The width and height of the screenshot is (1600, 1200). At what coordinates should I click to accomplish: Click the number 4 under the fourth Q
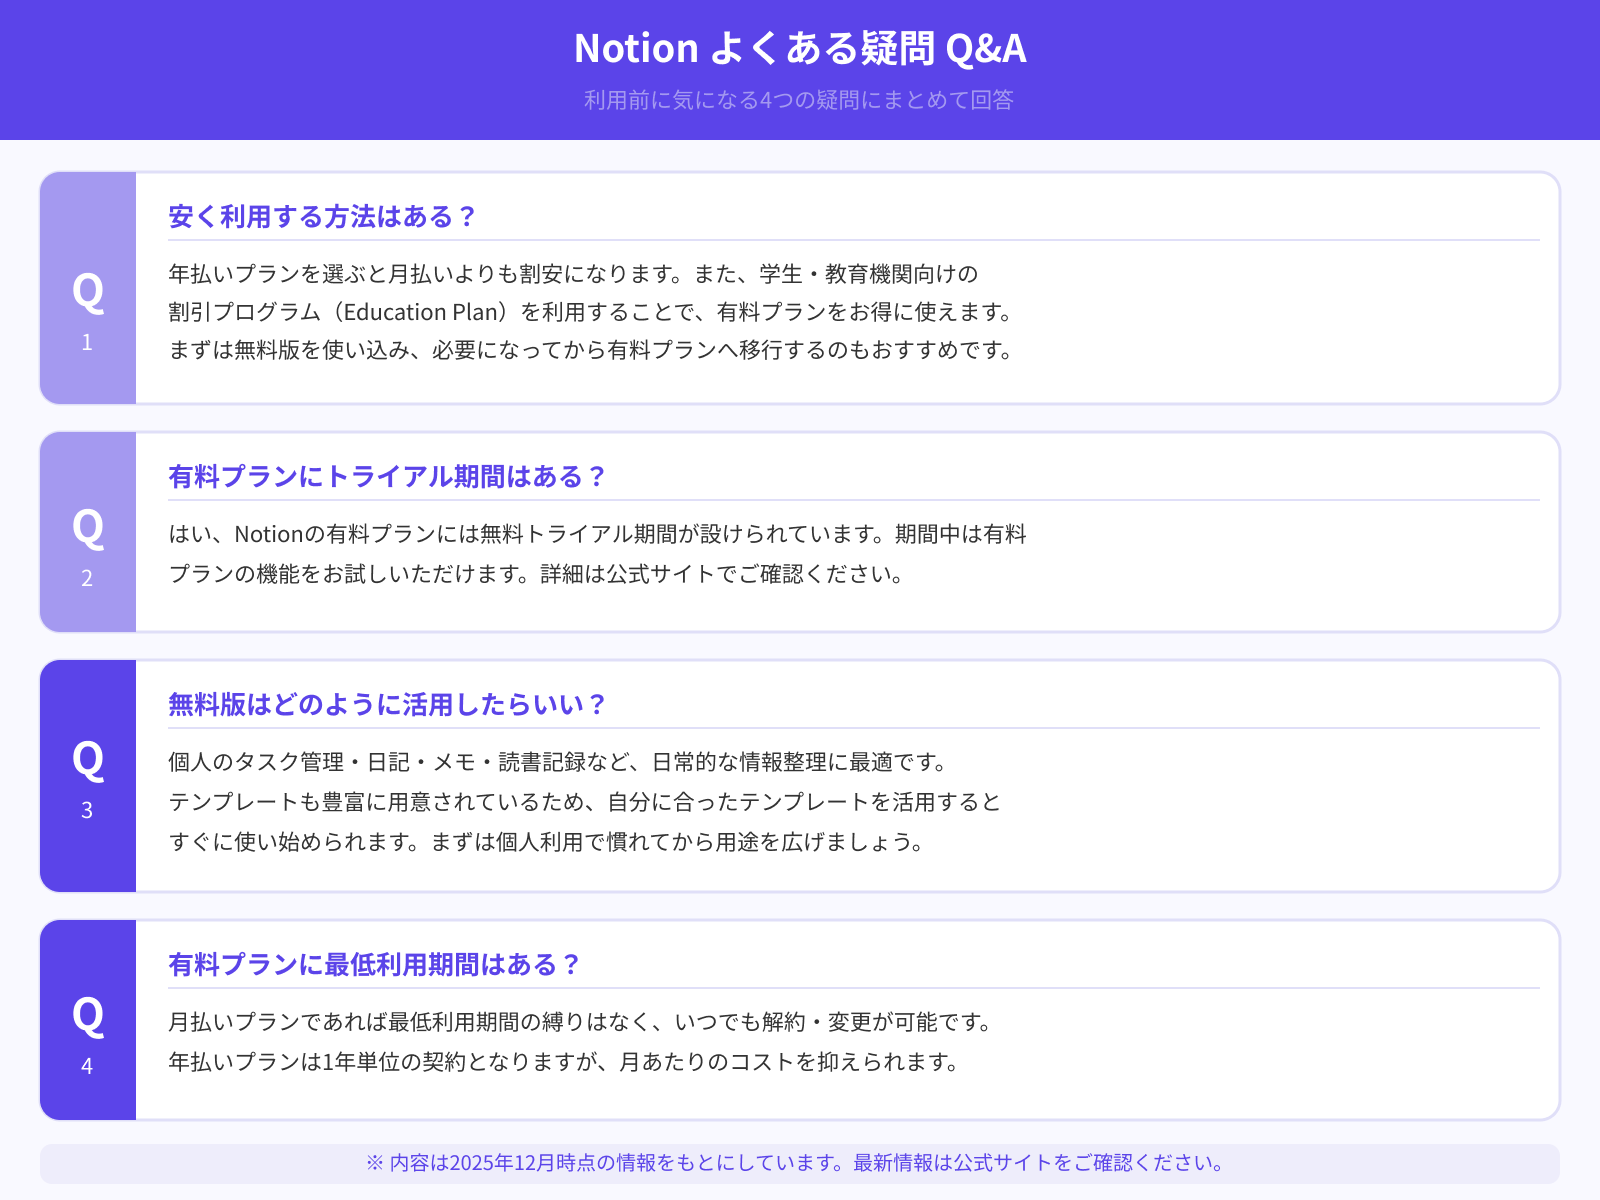(87, 1066)
